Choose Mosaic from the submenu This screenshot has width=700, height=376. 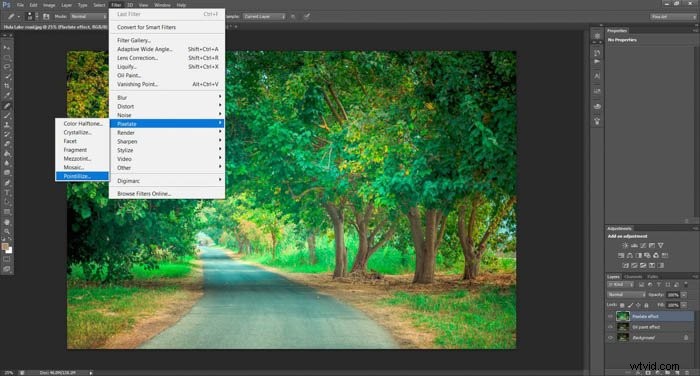[x=82, y=167]
